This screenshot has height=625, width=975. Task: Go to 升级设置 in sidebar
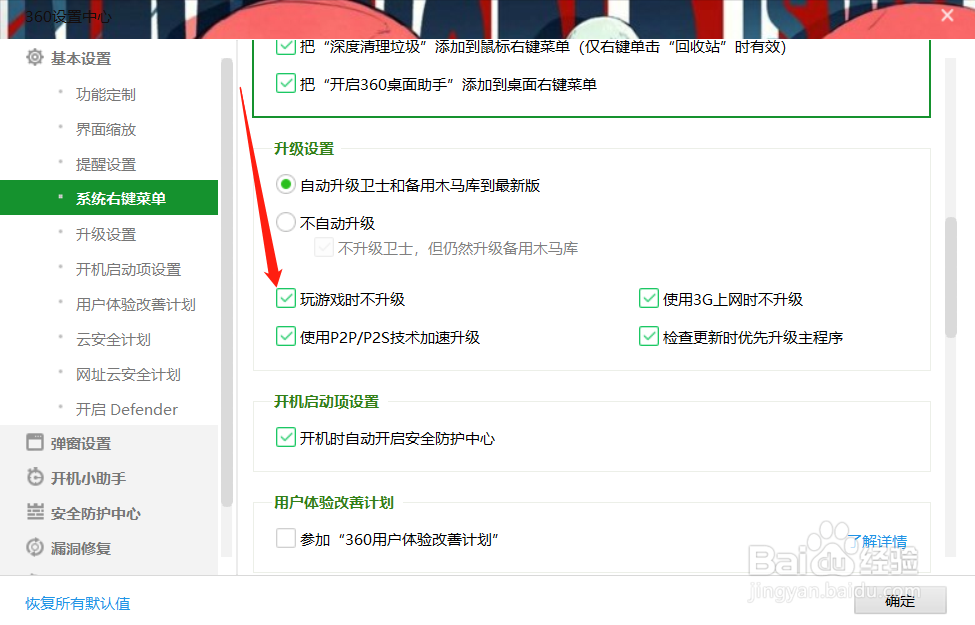(106, 234)
